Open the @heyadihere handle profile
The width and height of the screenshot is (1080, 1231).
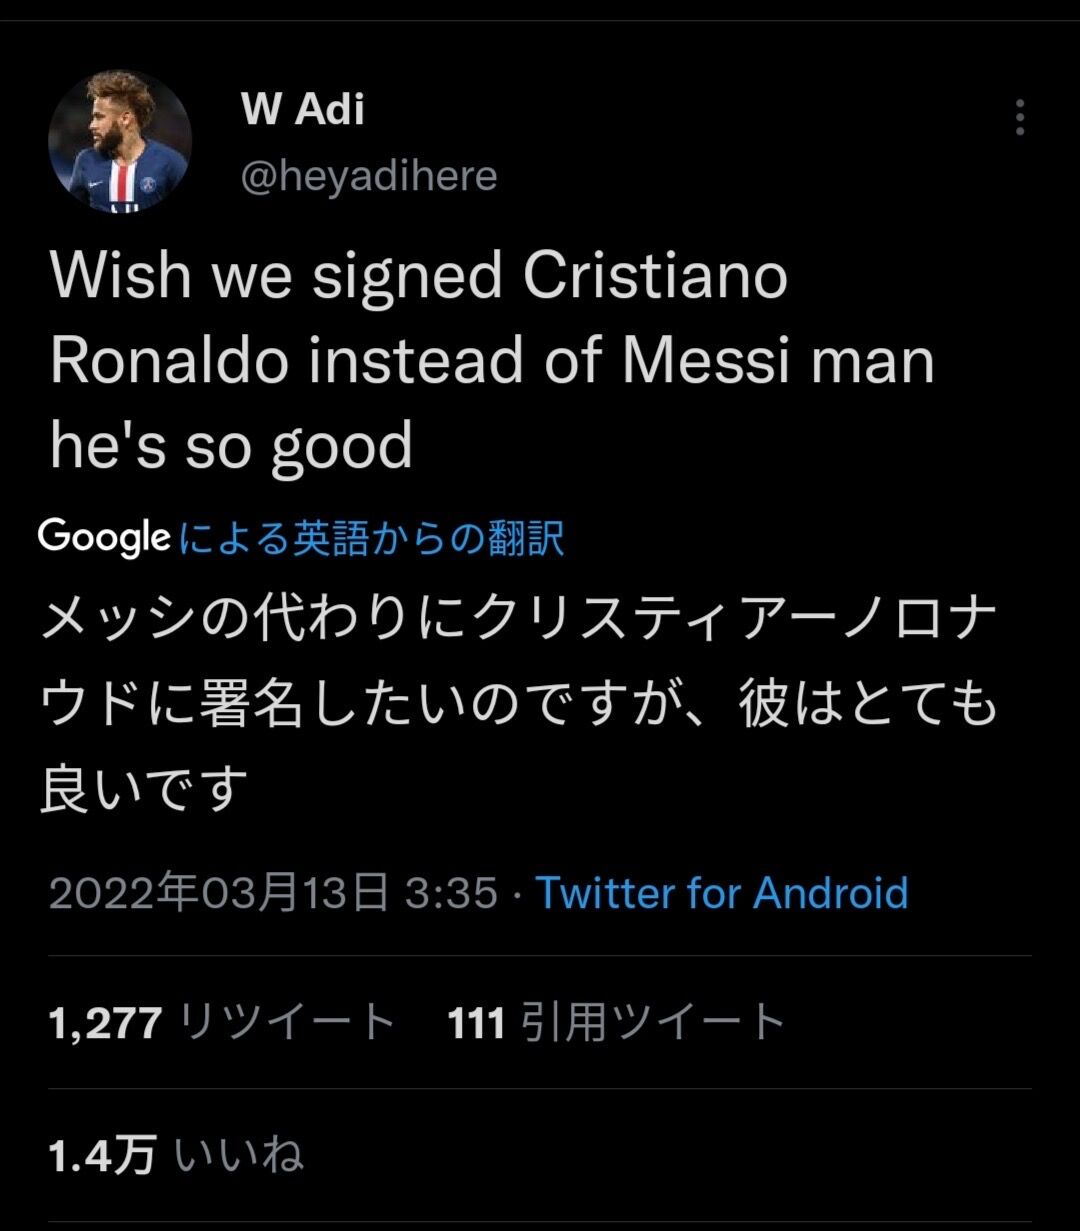[x=369, y=176]
